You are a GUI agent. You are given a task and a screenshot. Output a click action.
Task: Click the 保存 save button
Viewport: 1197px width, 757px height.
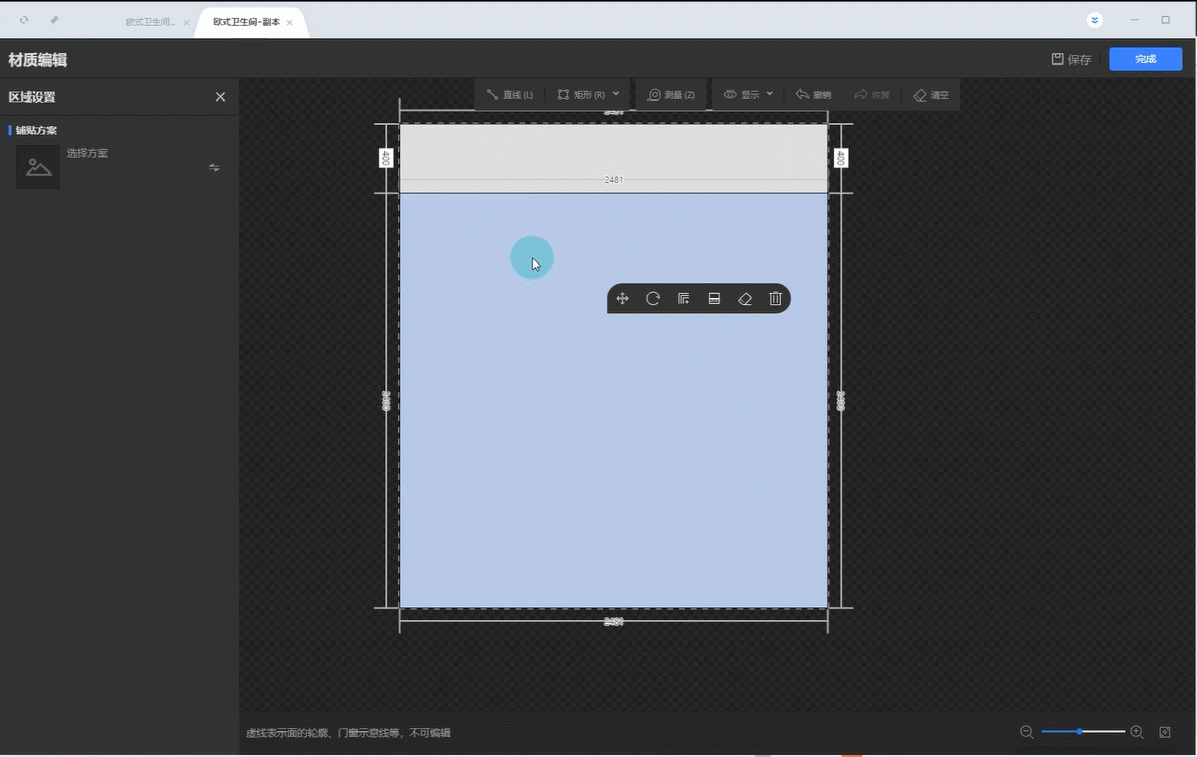(x=1071, y=60)
